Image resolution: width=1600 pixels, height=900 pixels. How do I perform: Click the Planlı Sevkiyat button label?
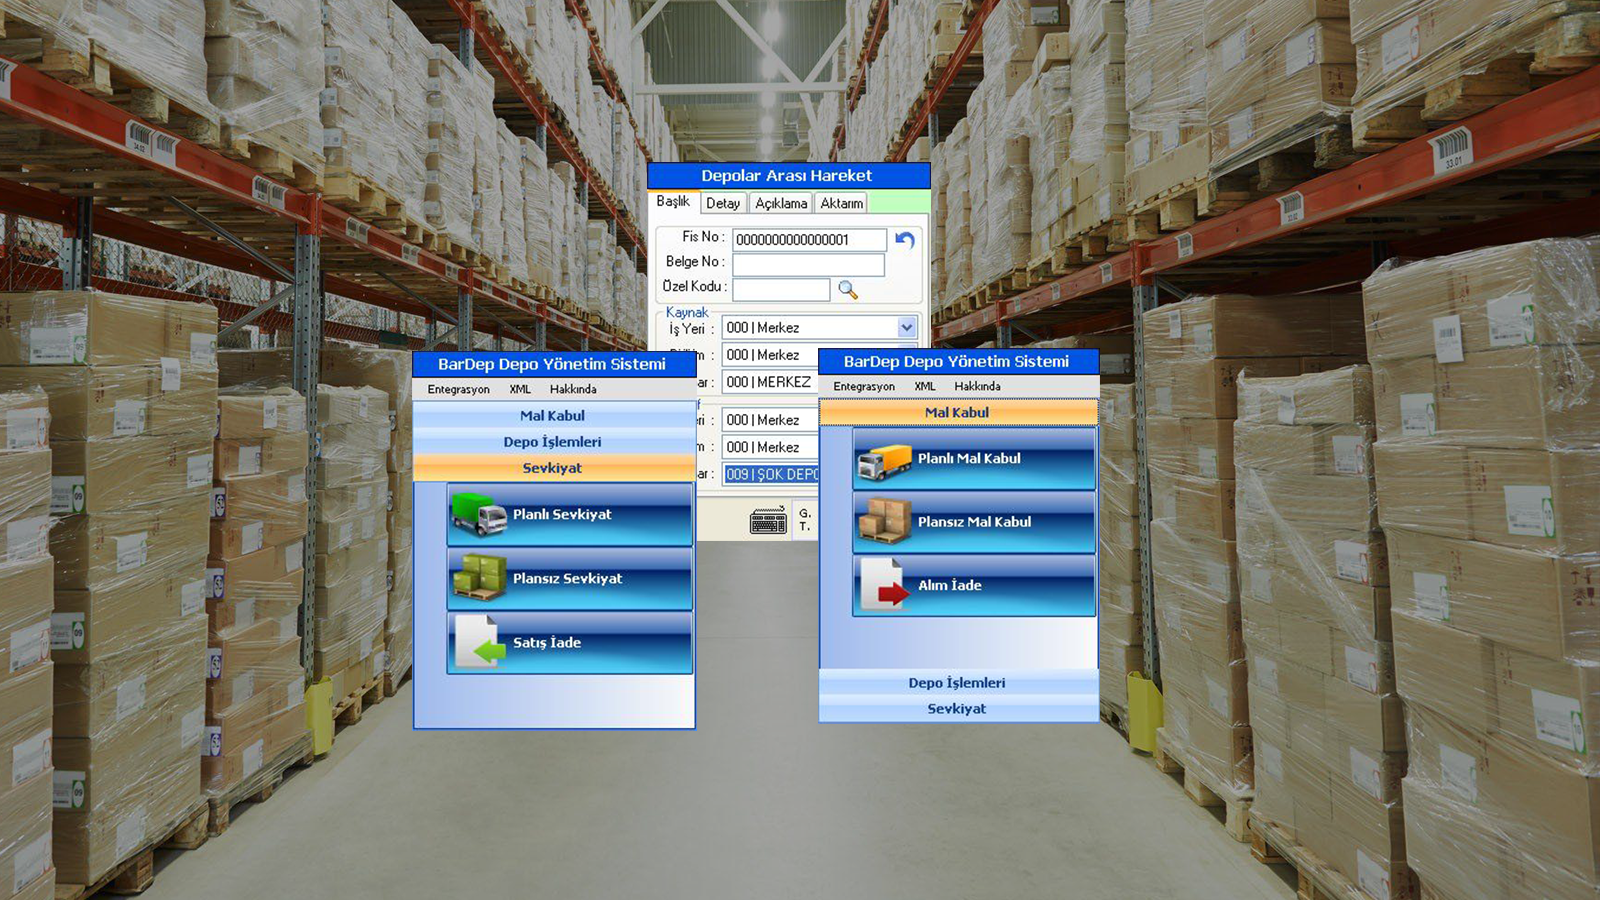tap(562, 515)
